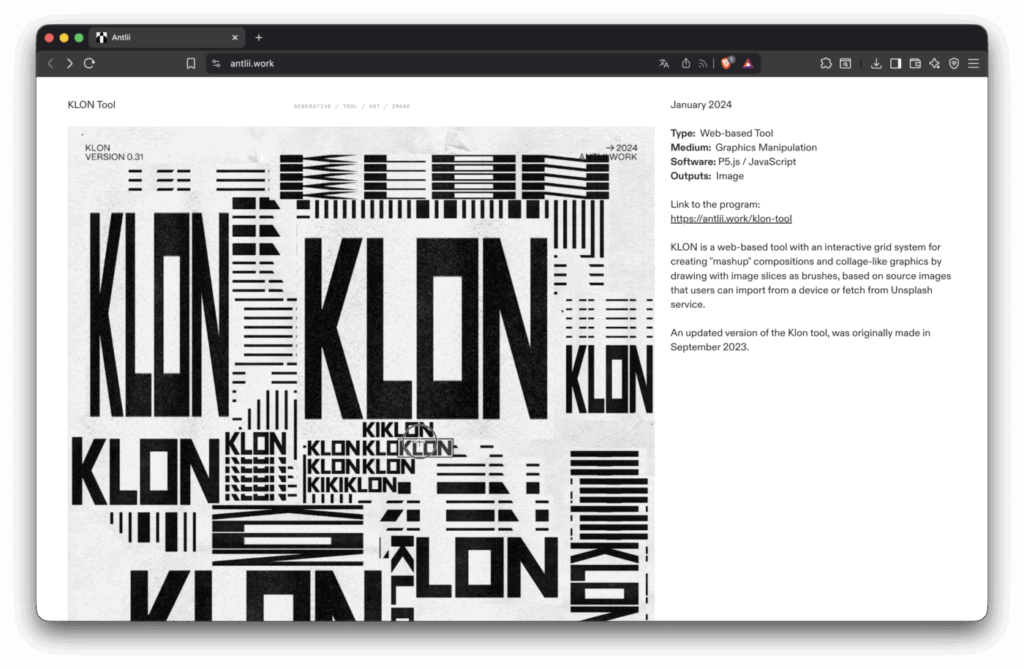Bookmark this page
The width and height of the screenshot is (1024, 669).
[x=191, y=63]
